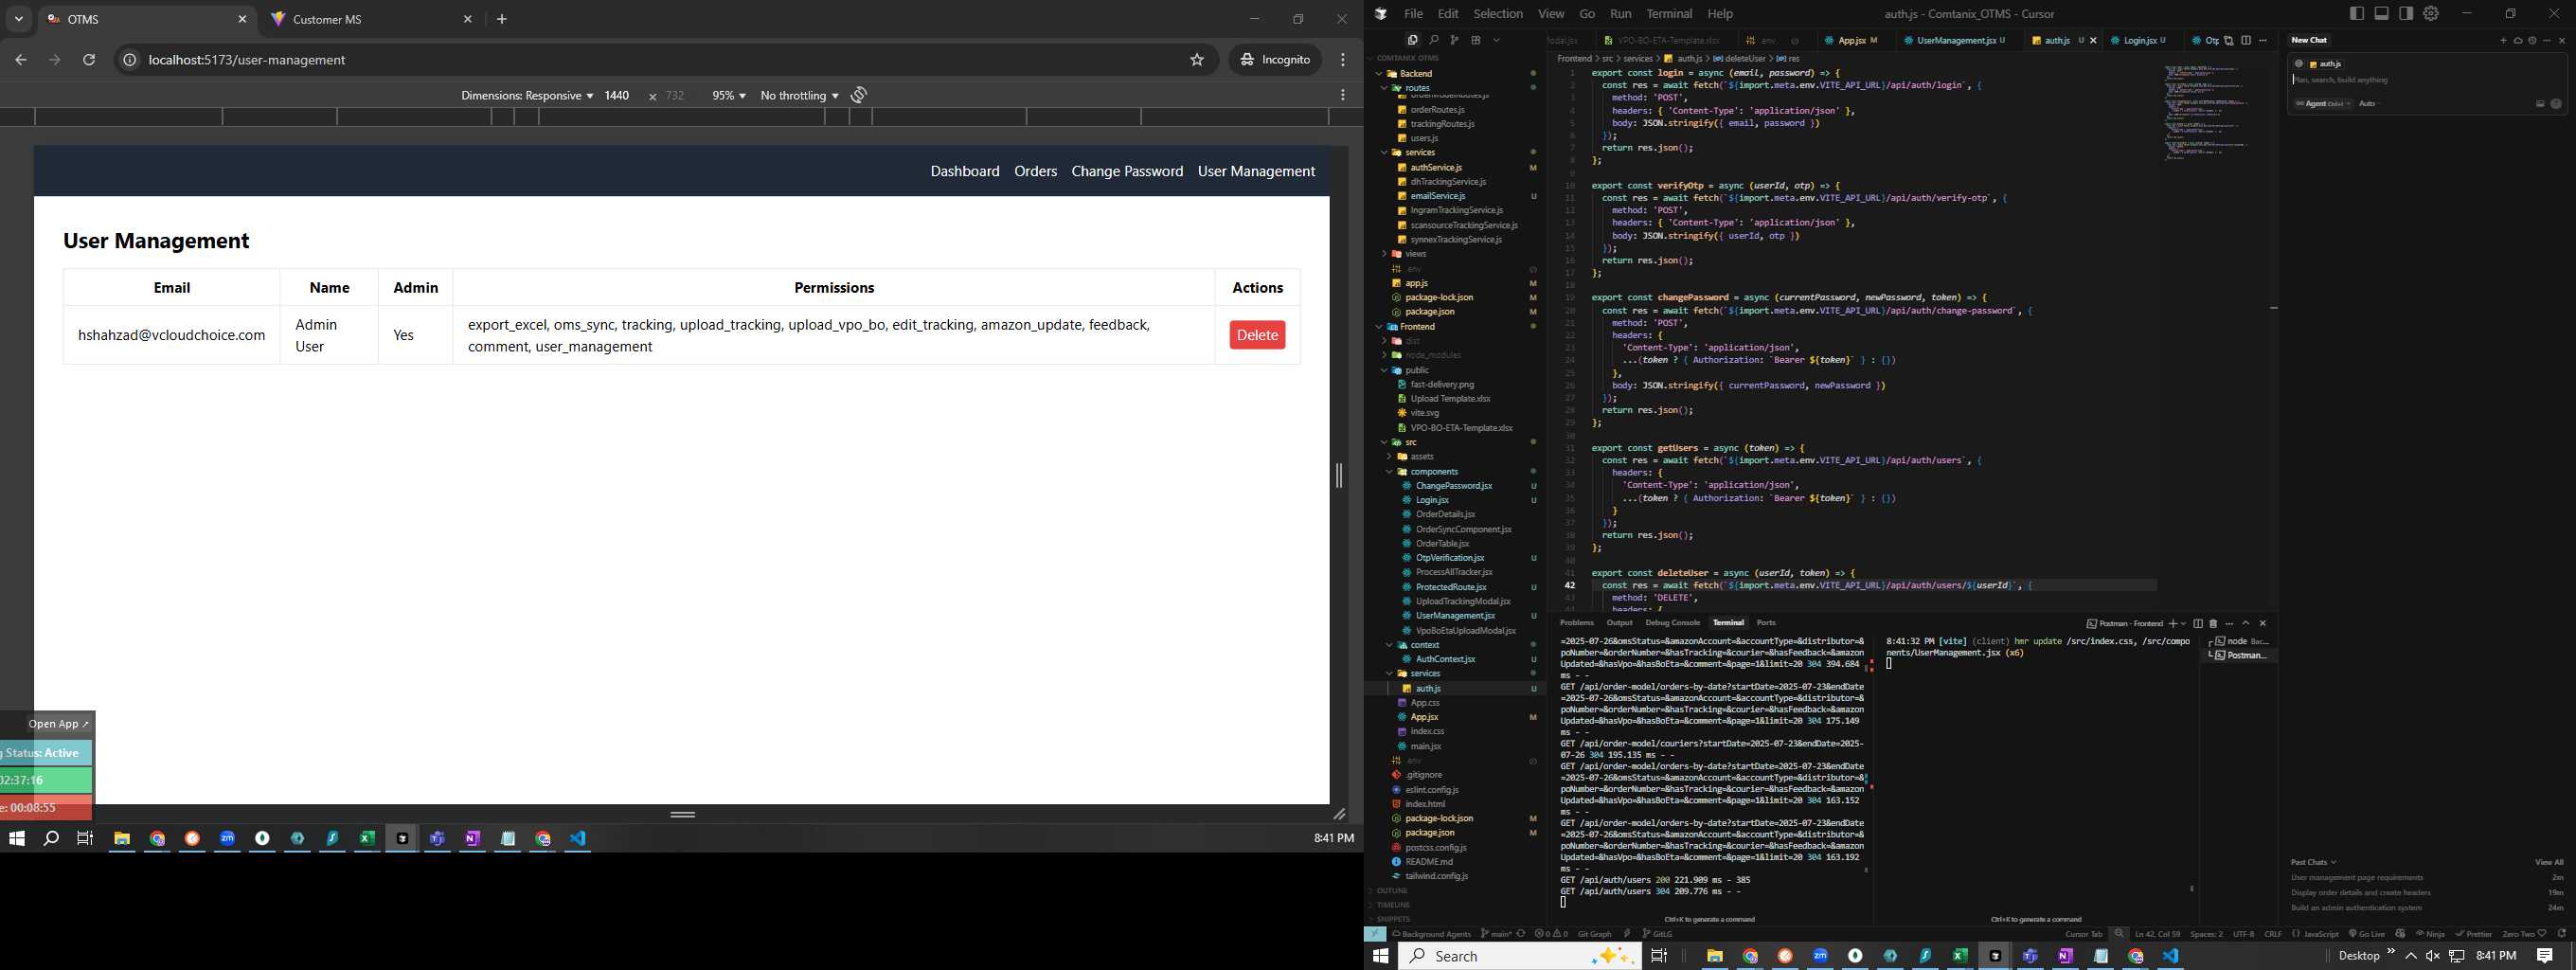
Task: Open the 95% zoom dropdown
Action: [728, 95]
